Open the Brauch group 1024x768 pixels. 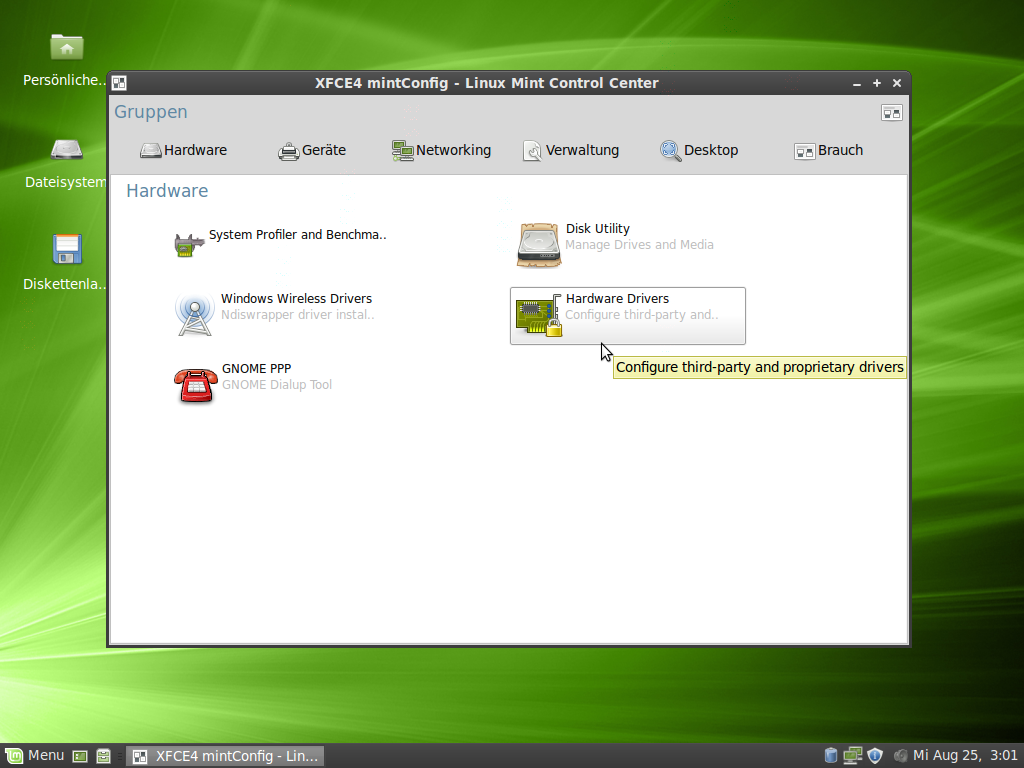click(828, 151)
